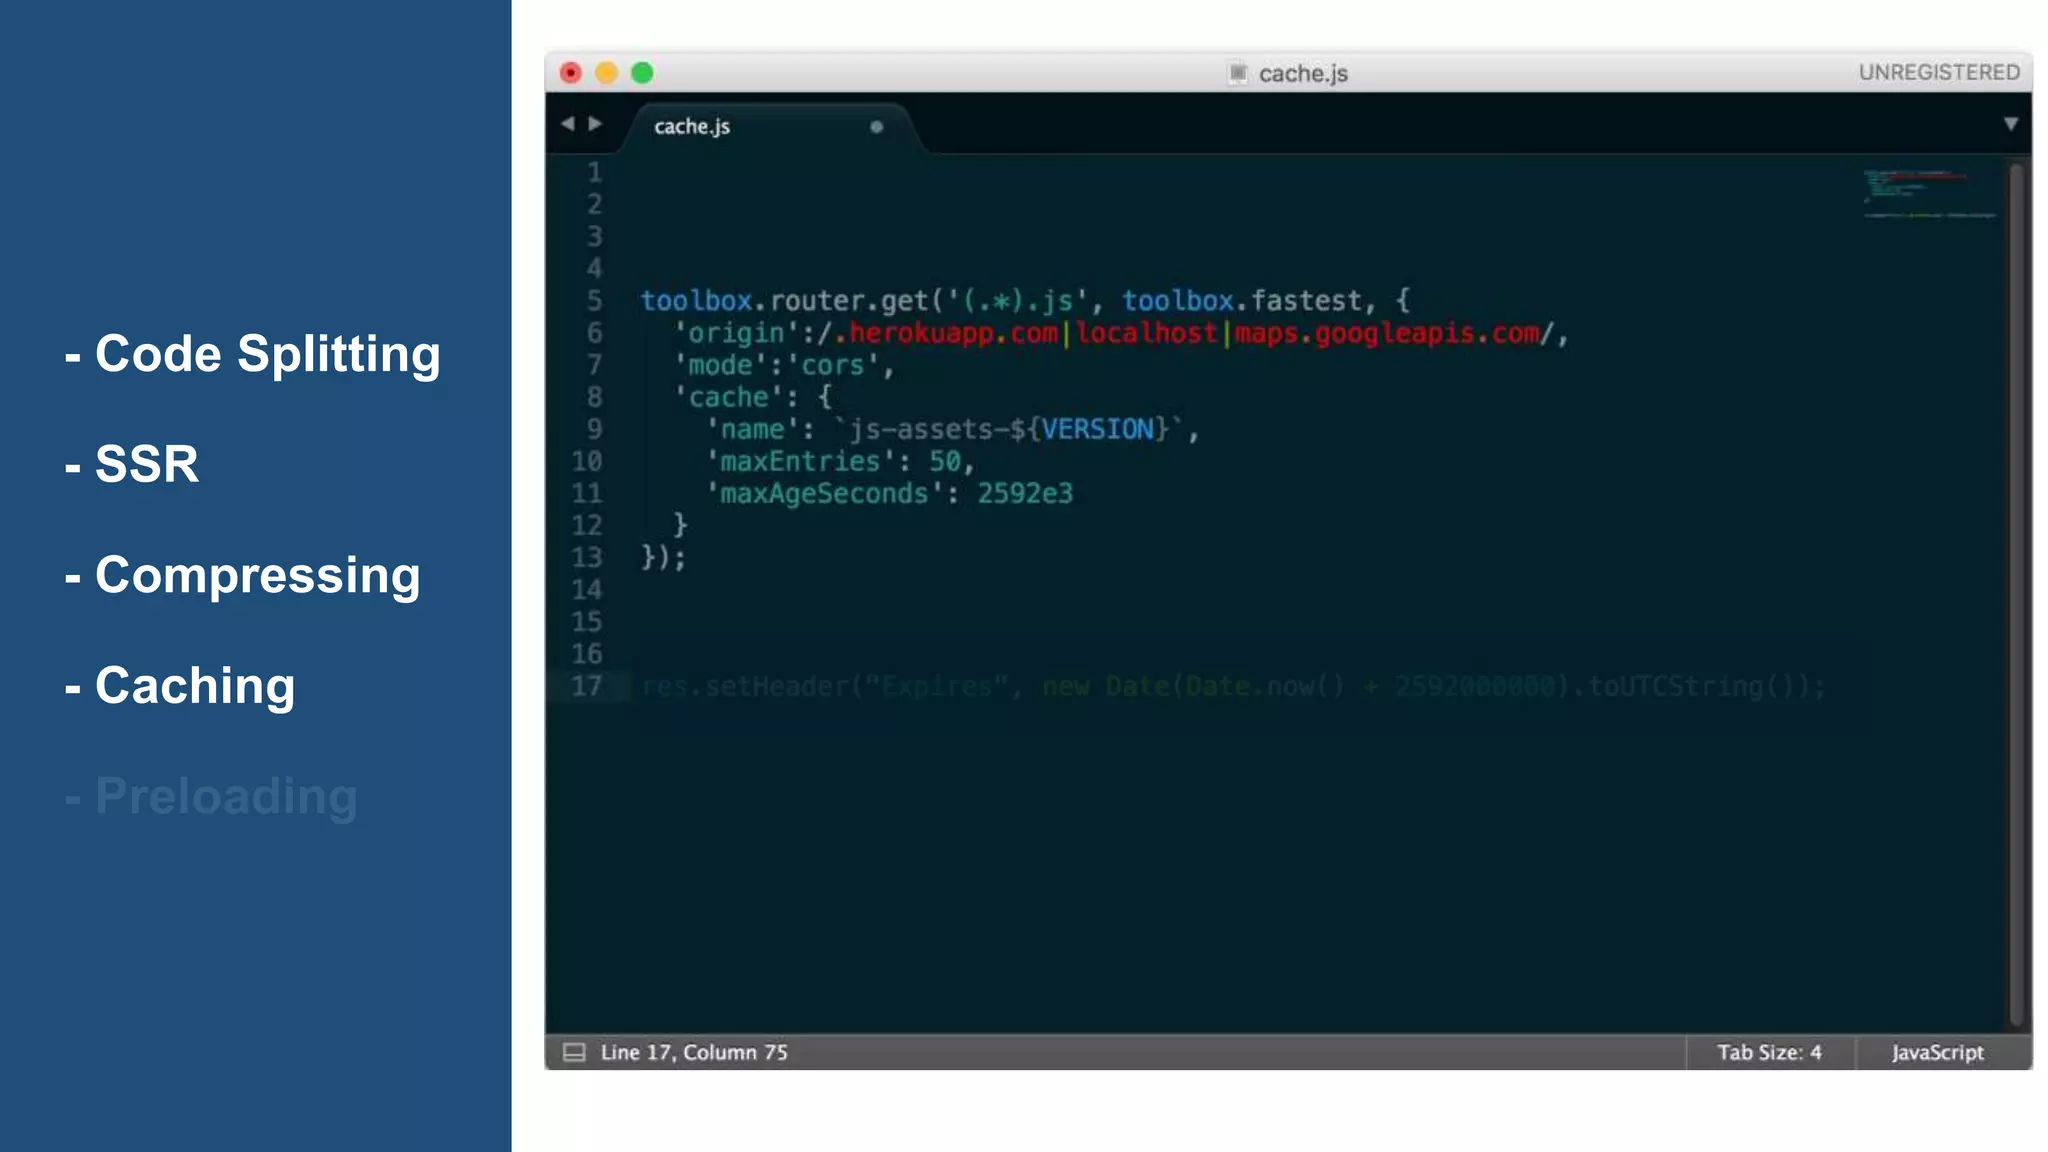Click the green maximize window button
Viewport: 2048px width, 1152px height.
[x=642, y=72]
